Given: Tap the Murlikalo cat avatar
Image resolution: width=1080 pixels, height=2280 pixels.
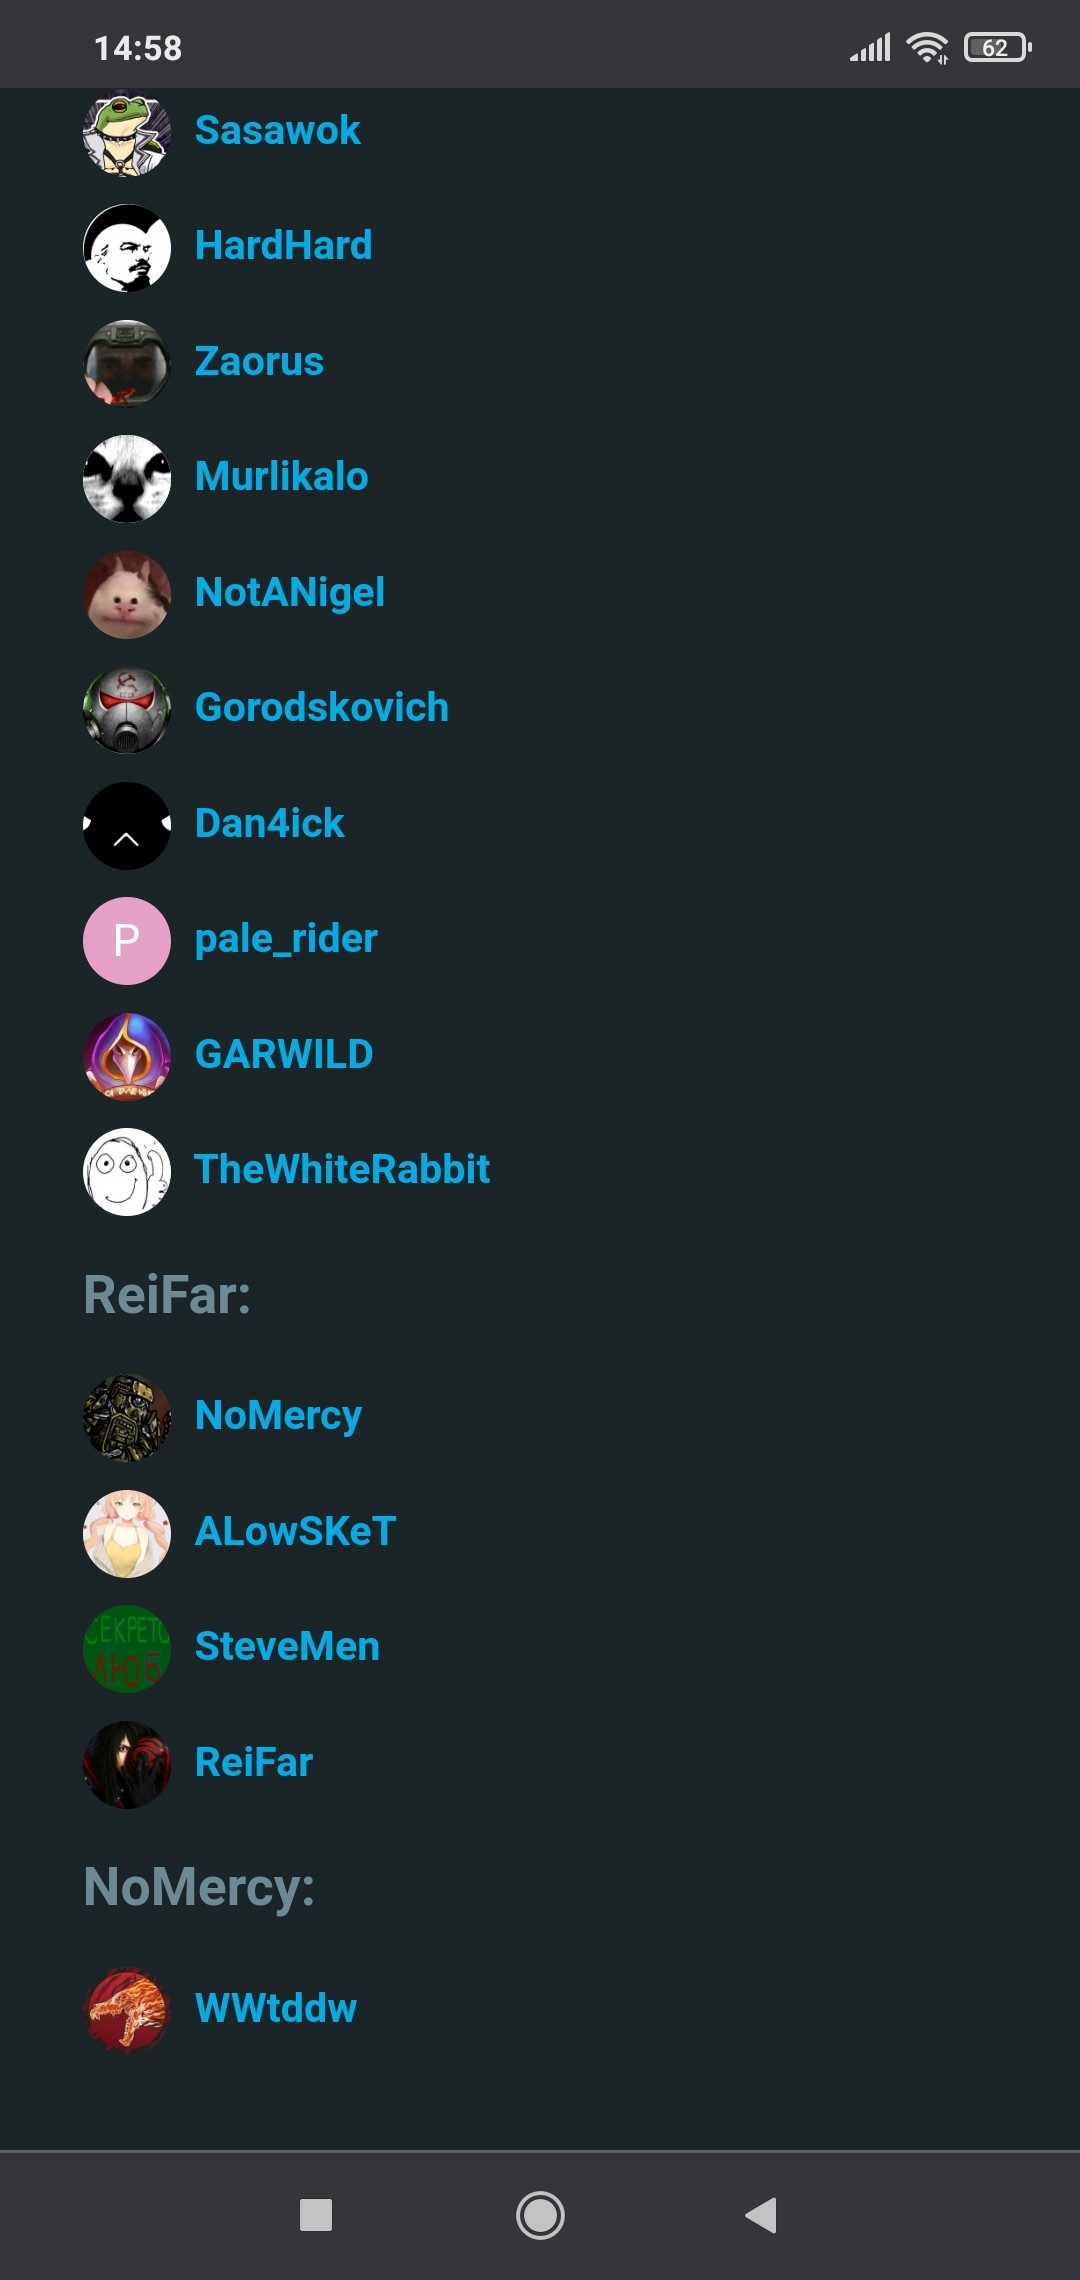Looking at the screenshot, I should pyautogui.click(x=127, y=479).
